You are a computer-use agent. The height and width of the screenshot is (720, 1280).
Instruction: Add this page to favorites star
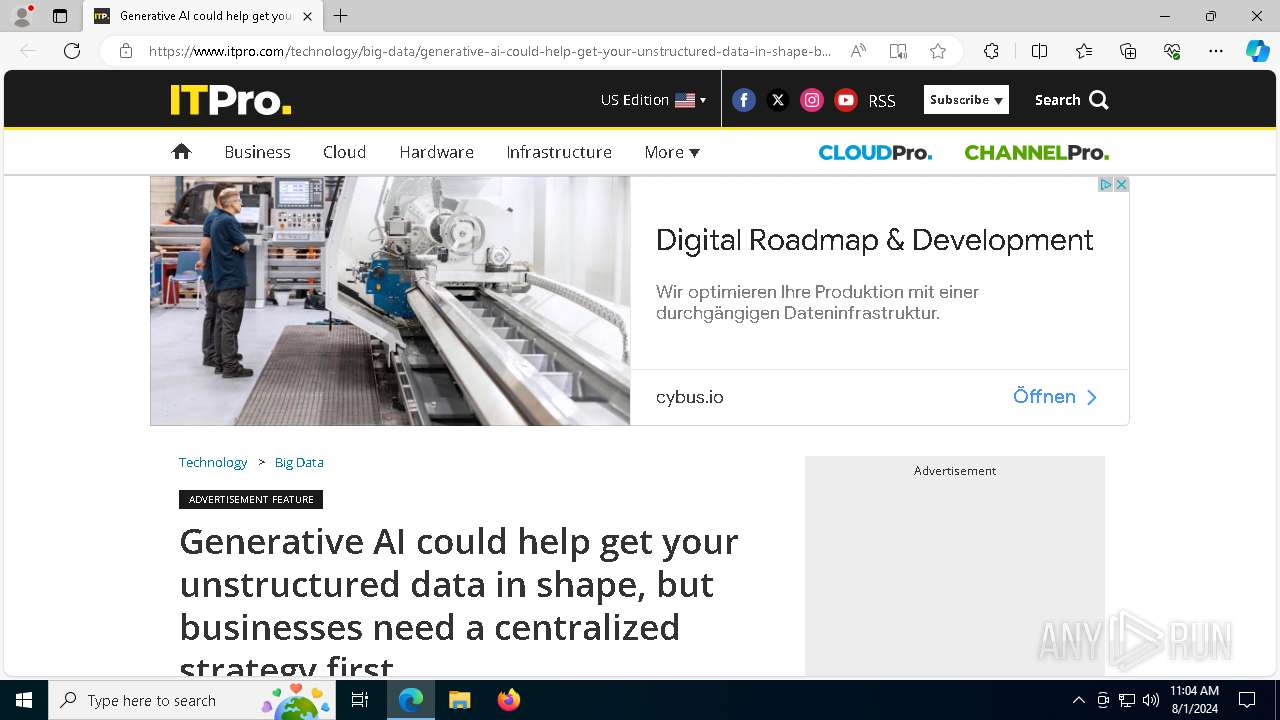938,51
